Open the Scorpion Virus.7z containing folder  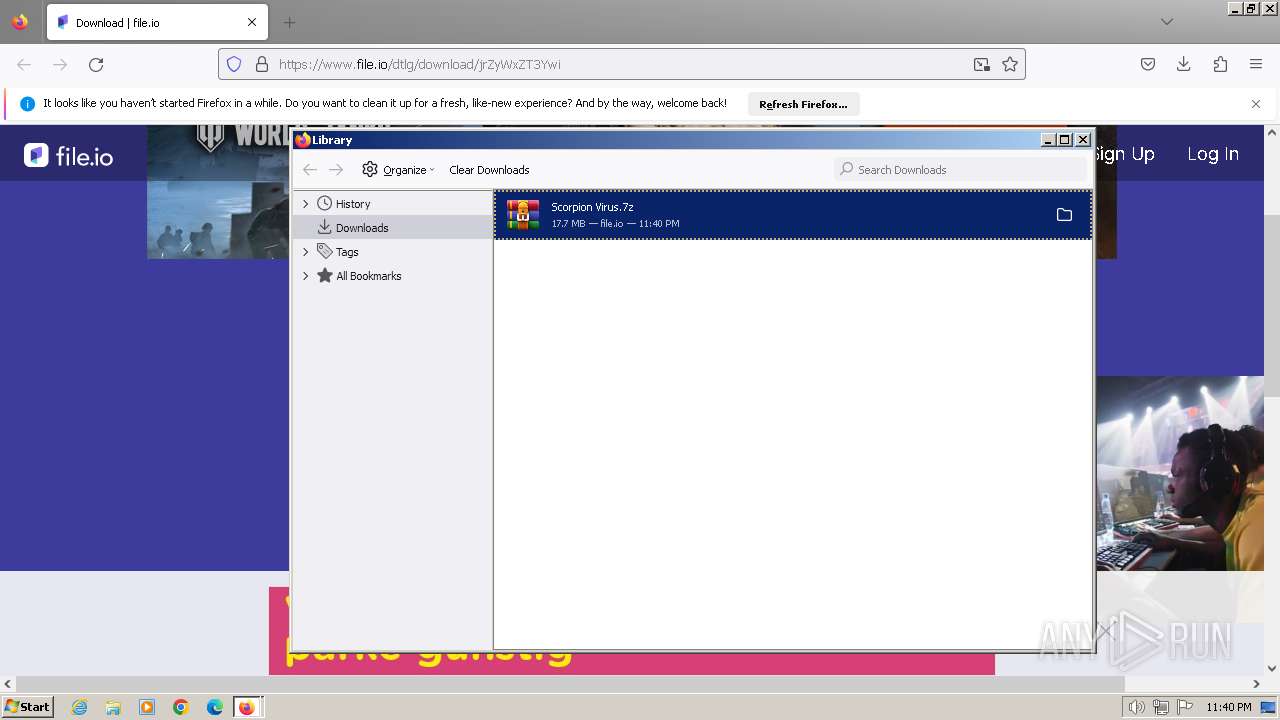click(x=1064, y=215)
